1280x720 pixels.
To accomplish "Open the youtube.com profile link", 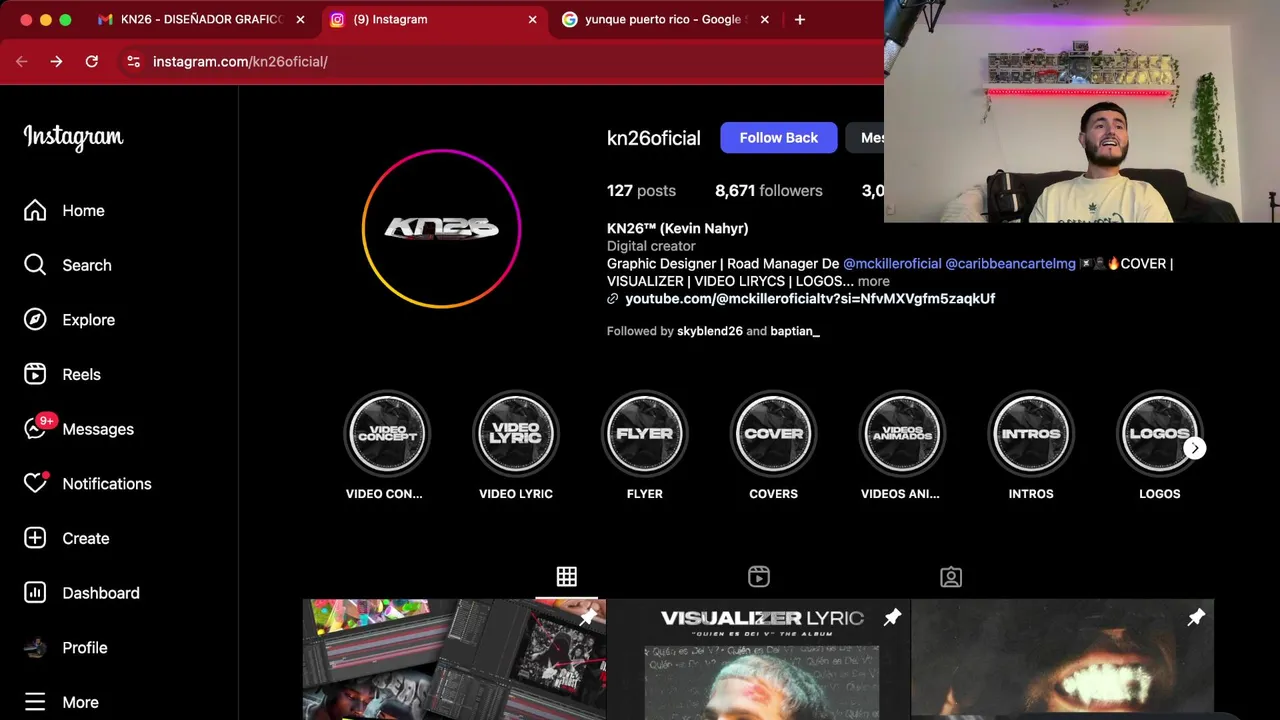I will 810,299.
